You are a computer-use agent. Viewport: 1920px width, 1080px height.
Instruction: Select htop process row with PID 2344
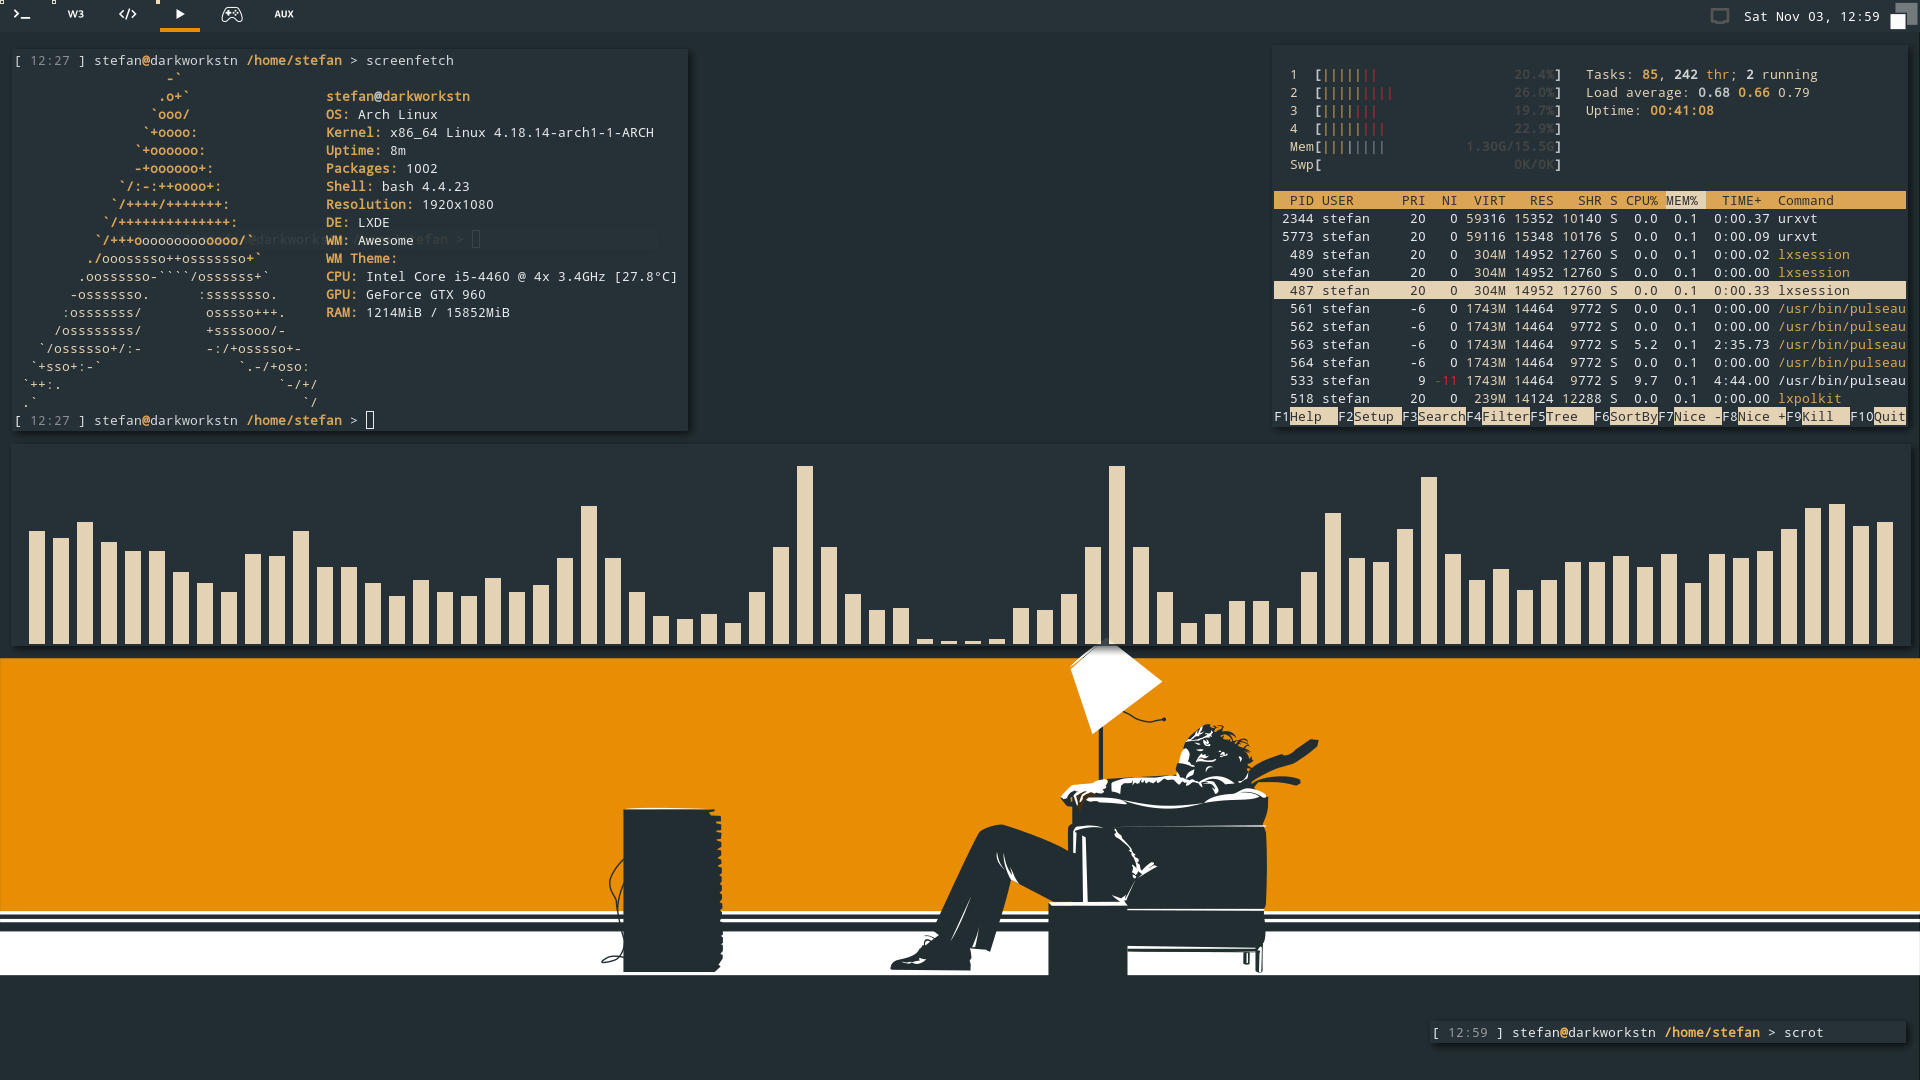click(x=1590, y=219)
